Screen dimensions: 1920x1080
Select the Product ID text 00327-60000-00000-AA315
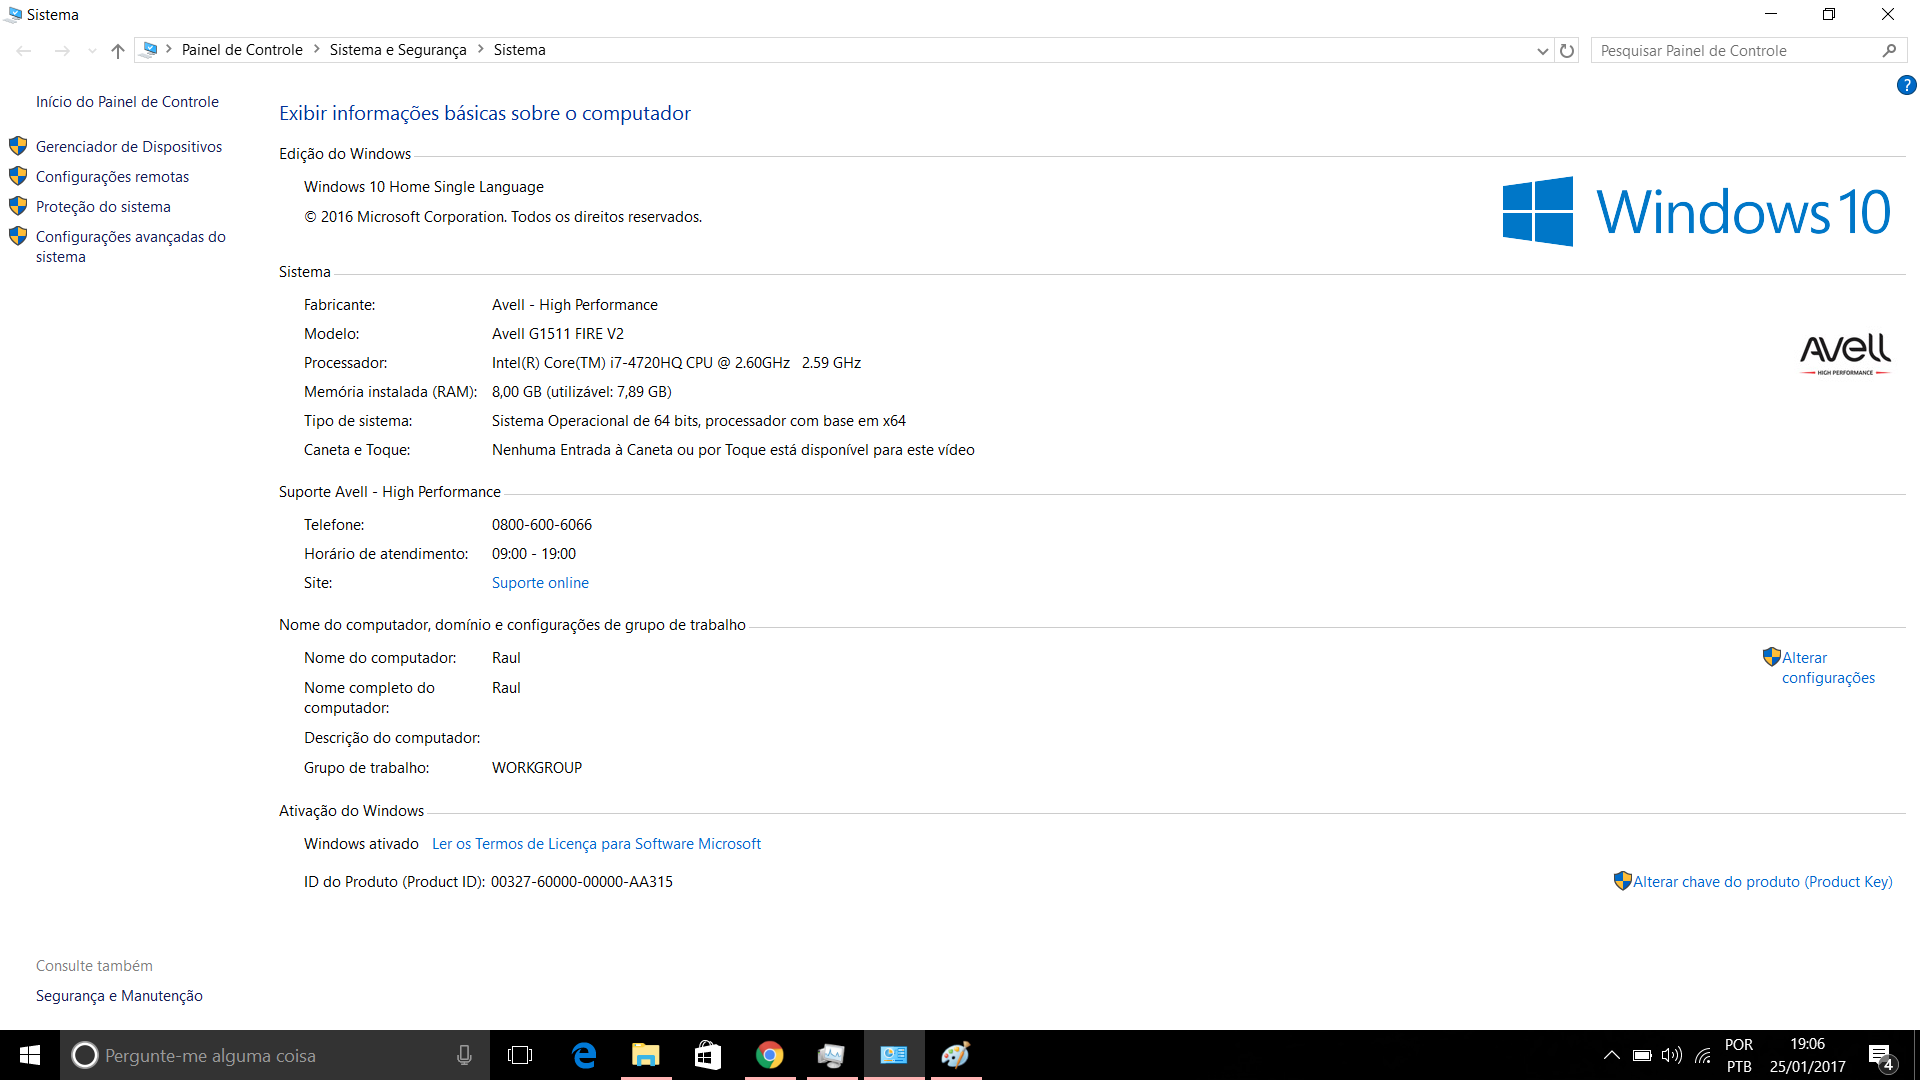pos(582,881)
